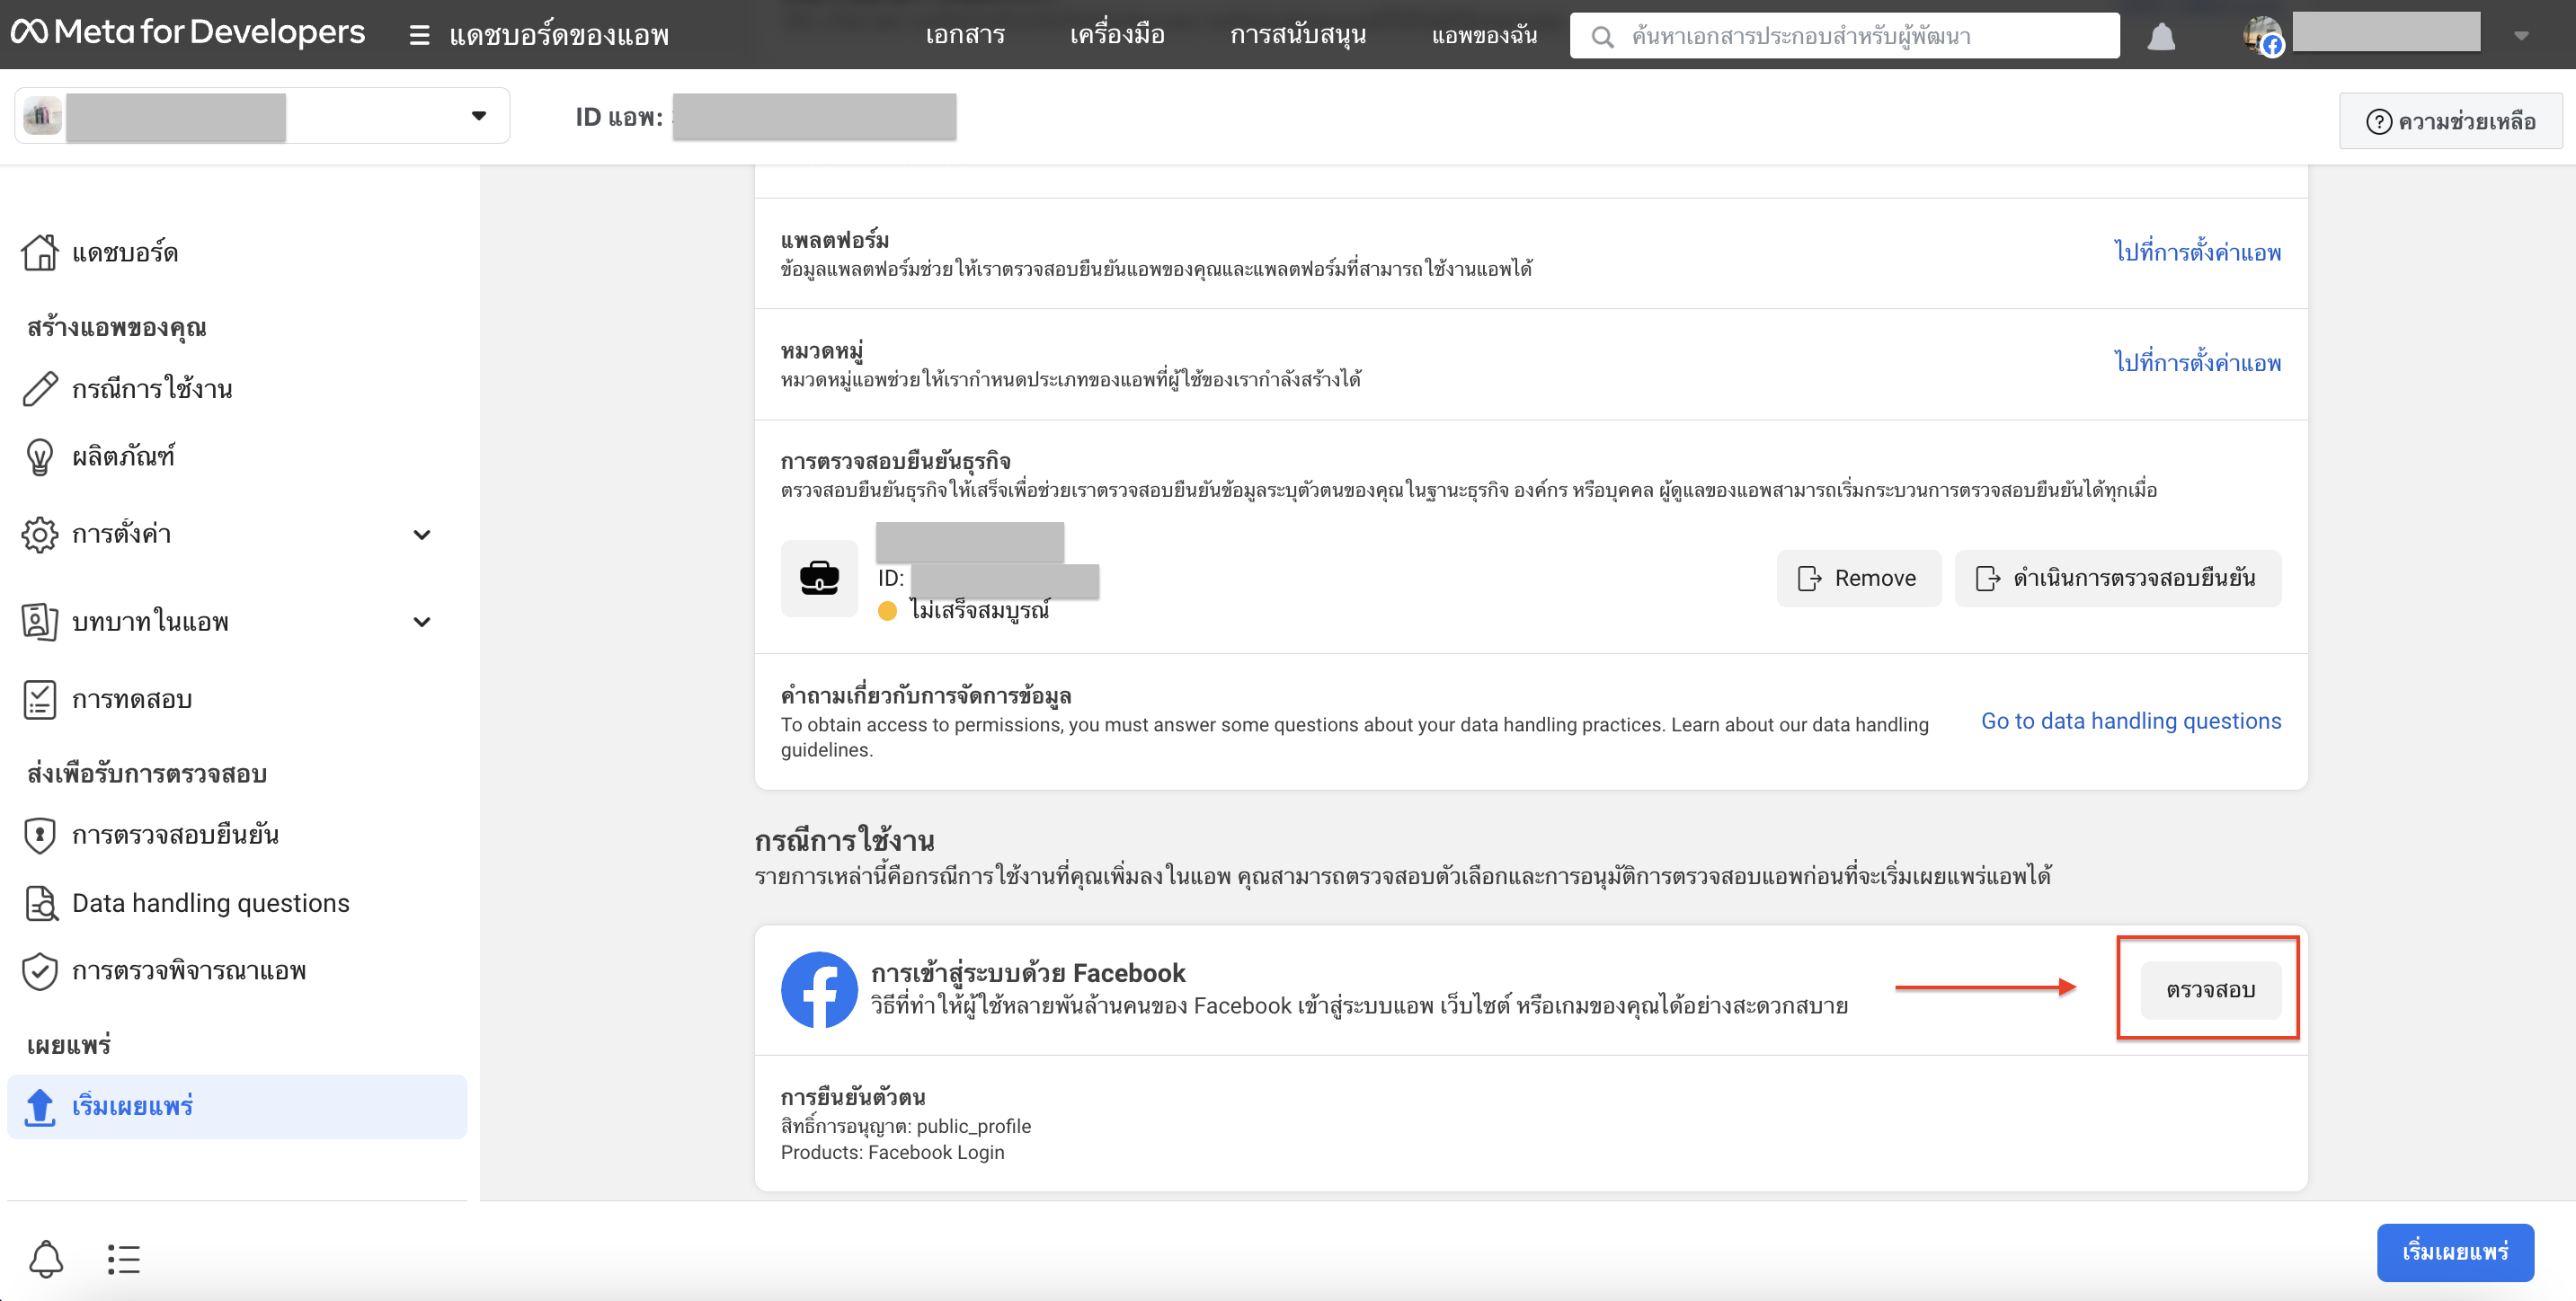The image size is (2576, 1301).
Task: Open แอพของฉัน in the top navigation
Action: (x=1484, y=35)
